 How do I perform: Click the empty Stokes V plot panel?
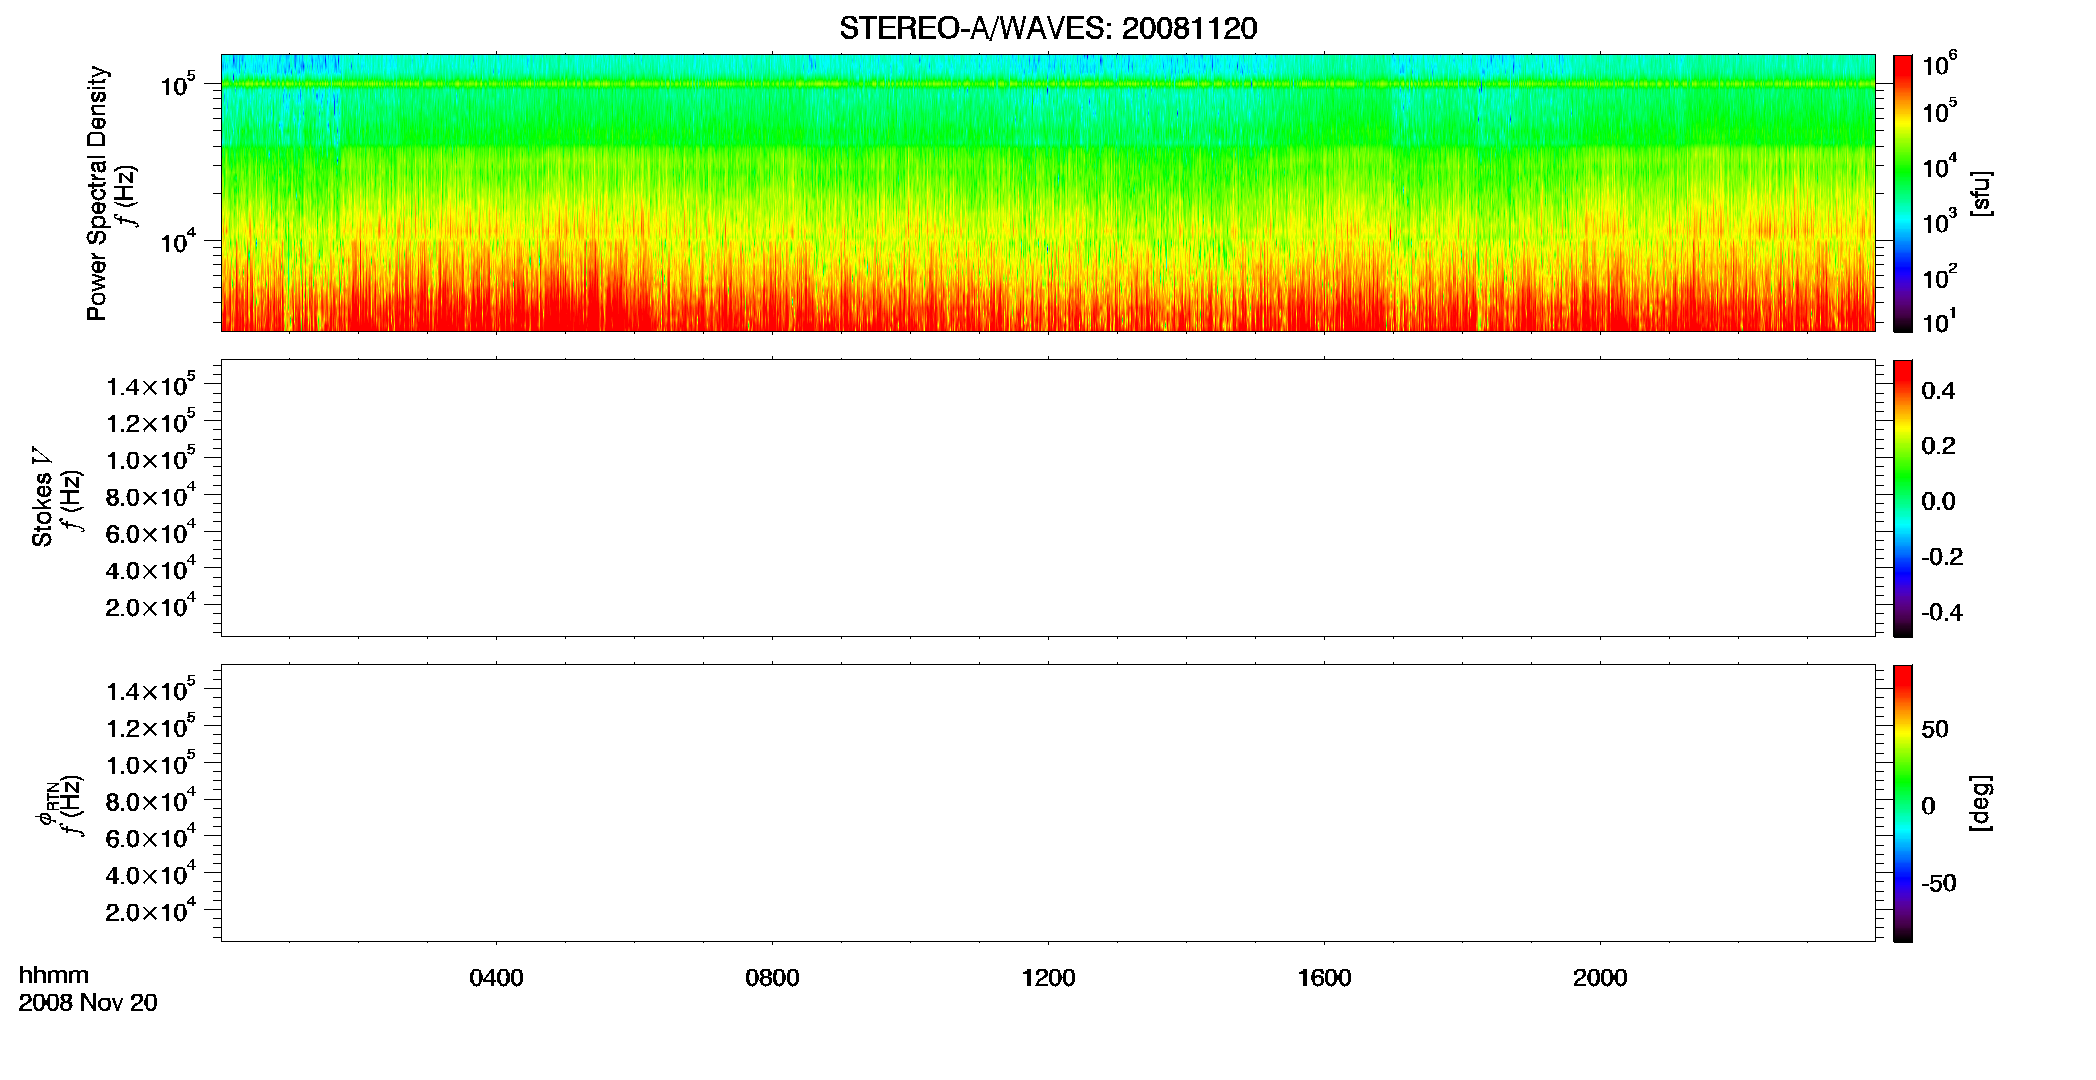click(x=1048, y=498)
